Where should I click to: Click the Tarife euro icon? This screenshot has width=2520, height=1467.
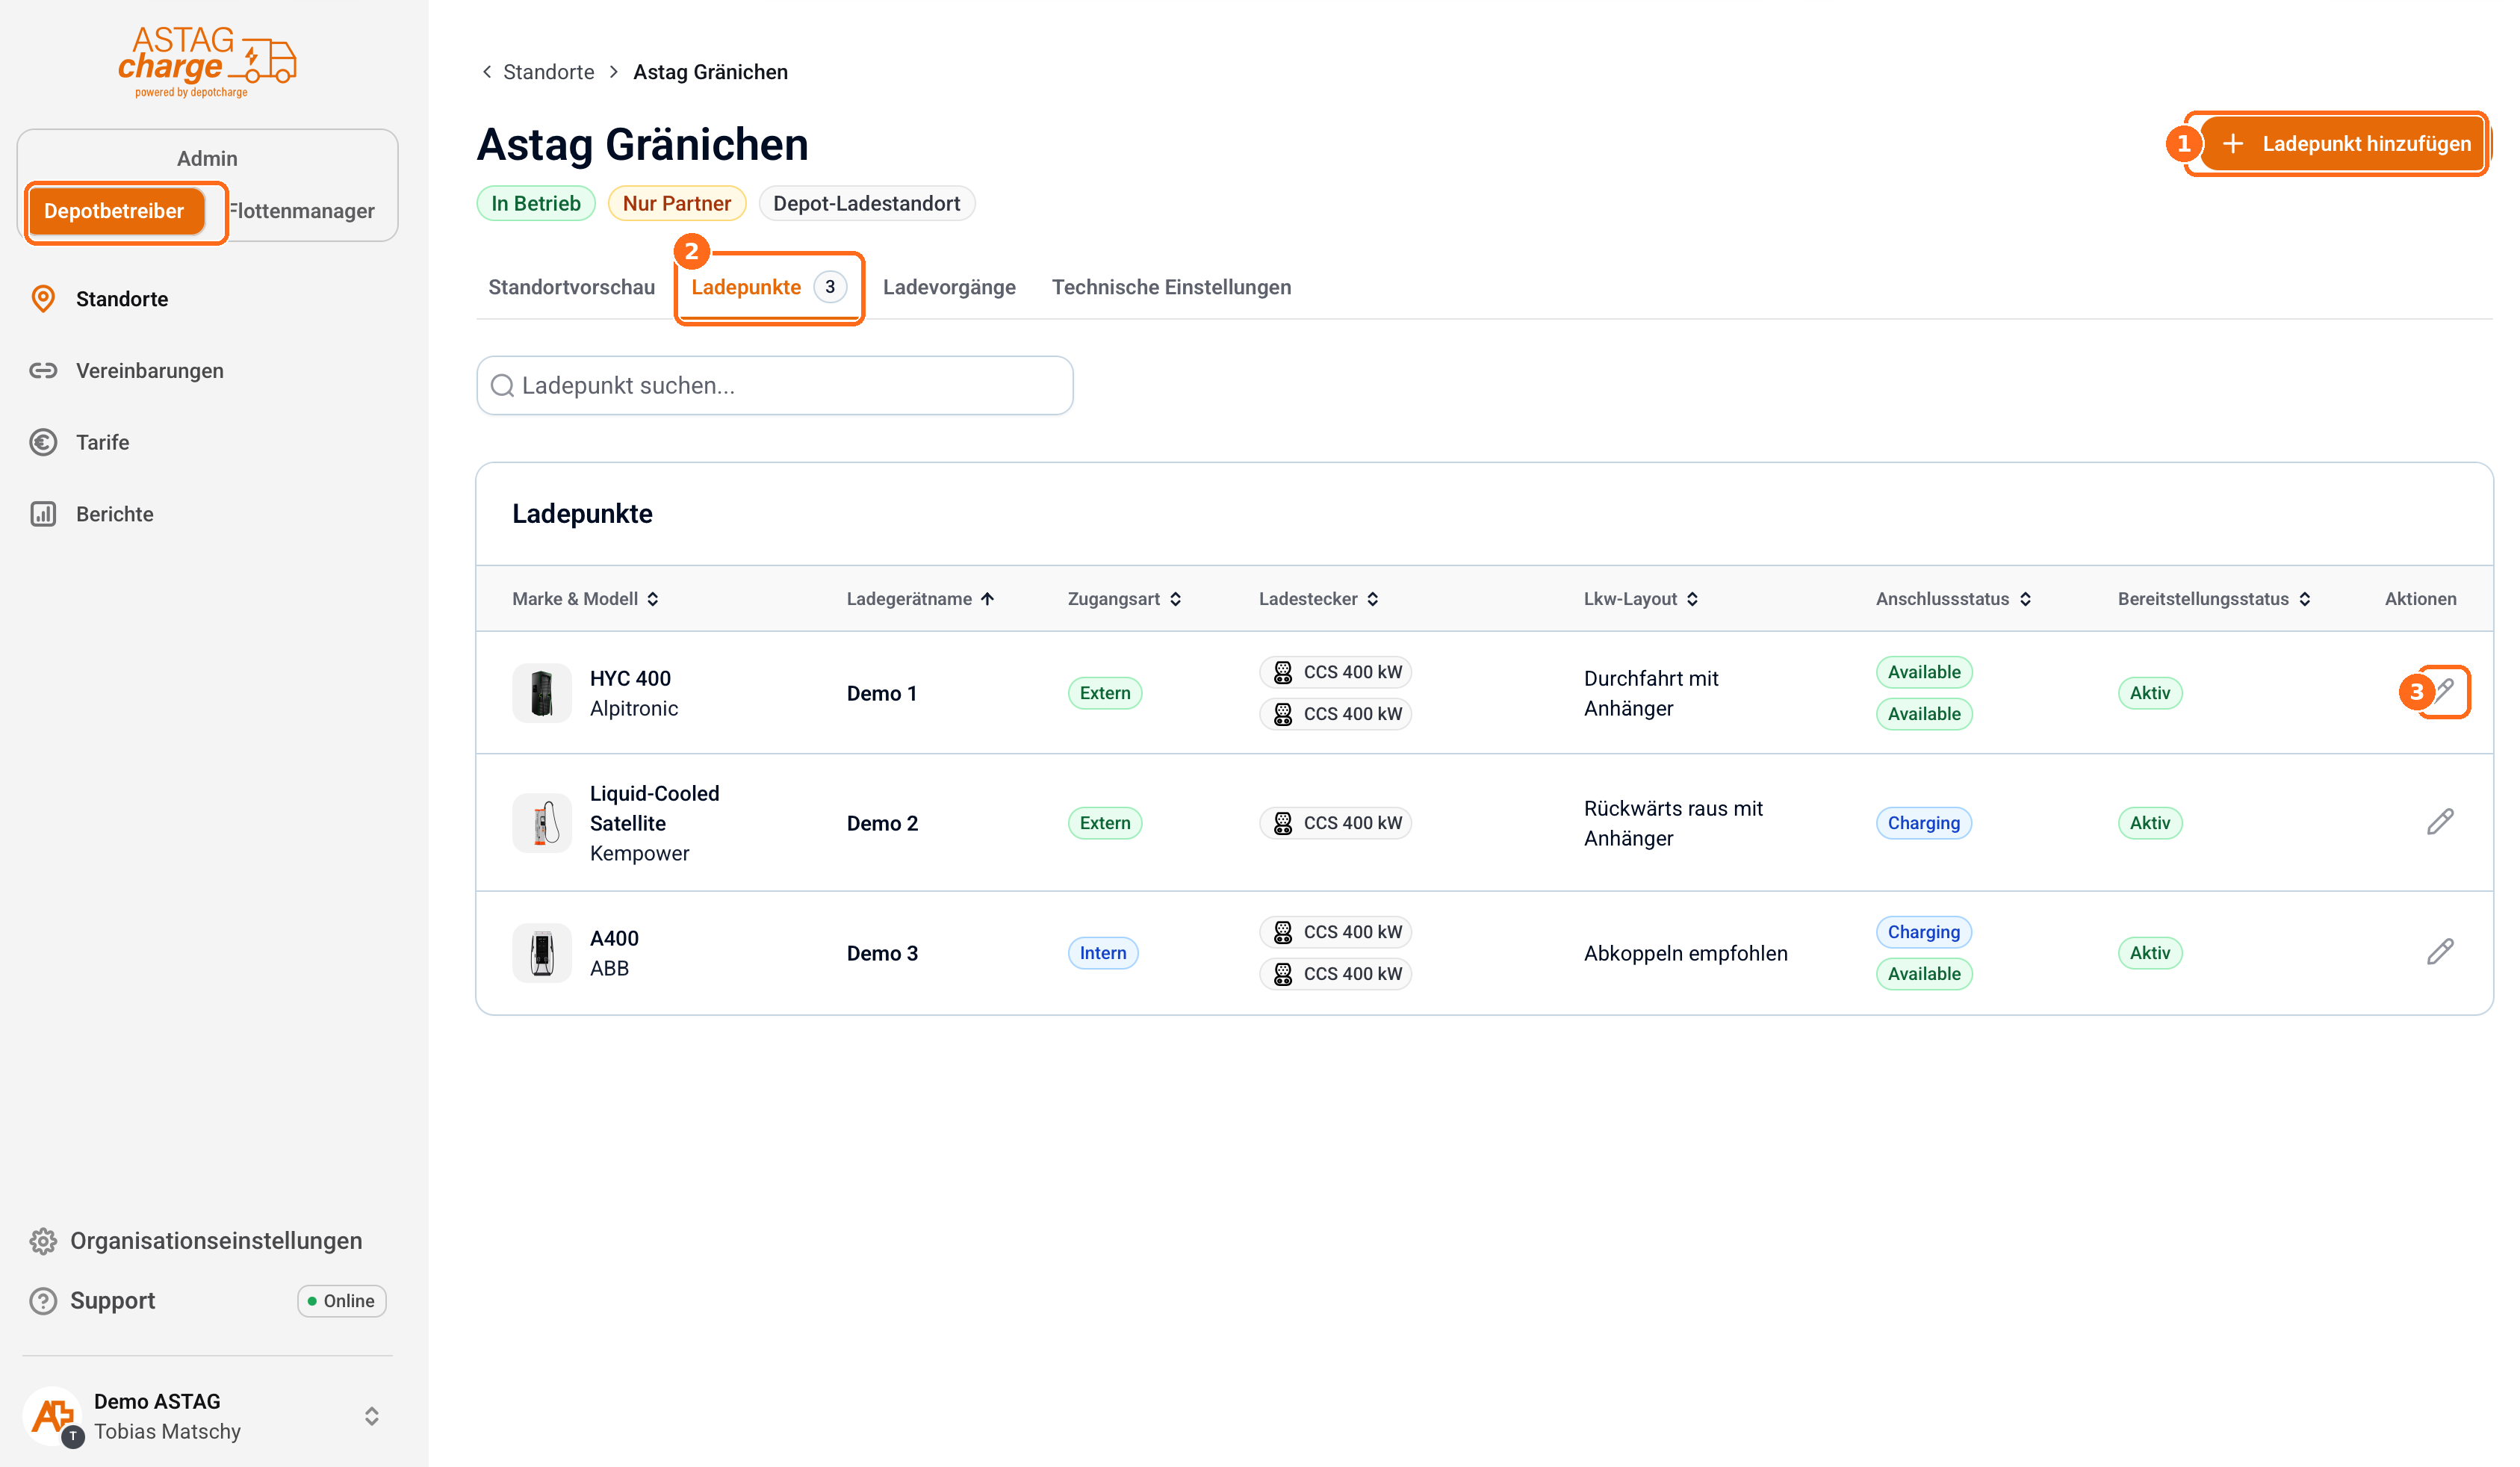[43, 442]
